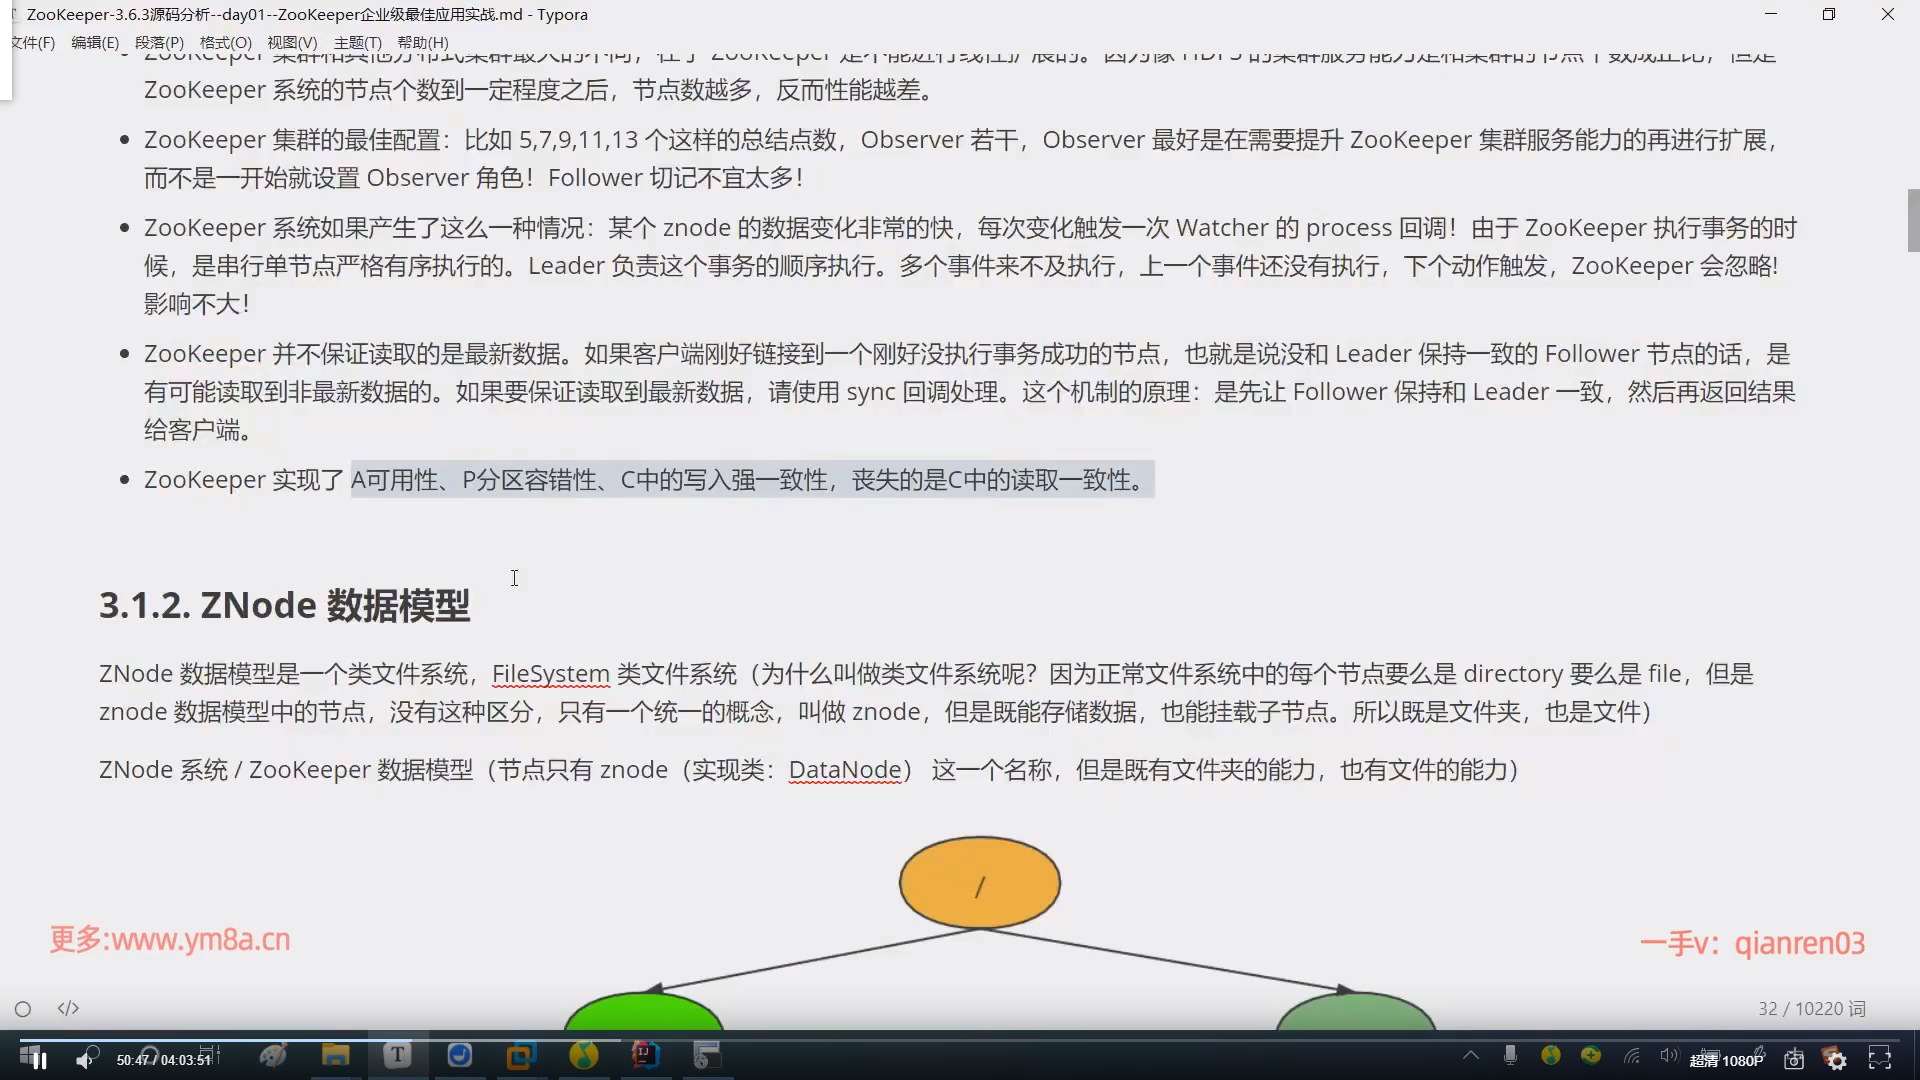
Task: Pause the video playback
Action: point(39,1060)
